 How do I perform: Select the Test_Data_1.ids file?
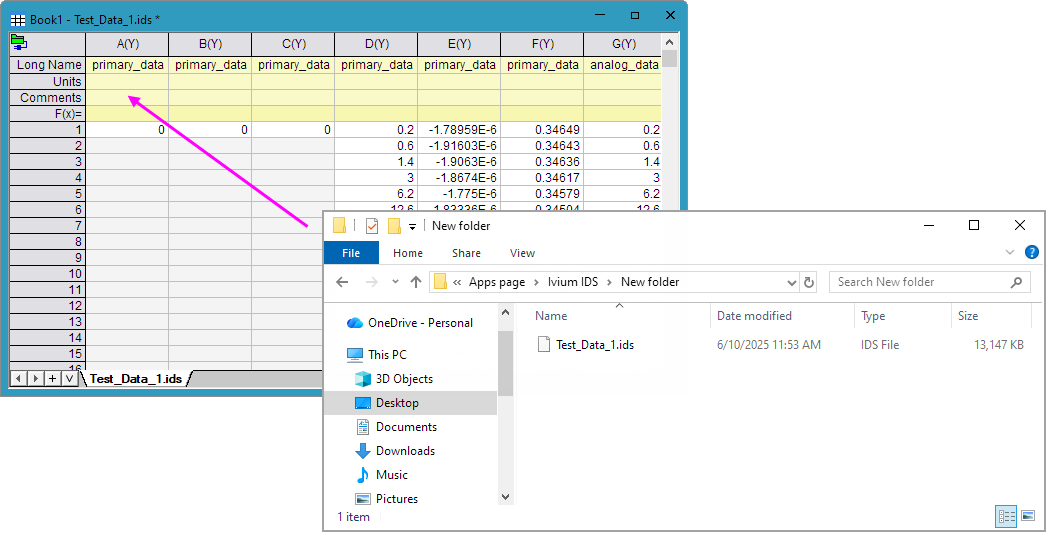pos(594,345)
